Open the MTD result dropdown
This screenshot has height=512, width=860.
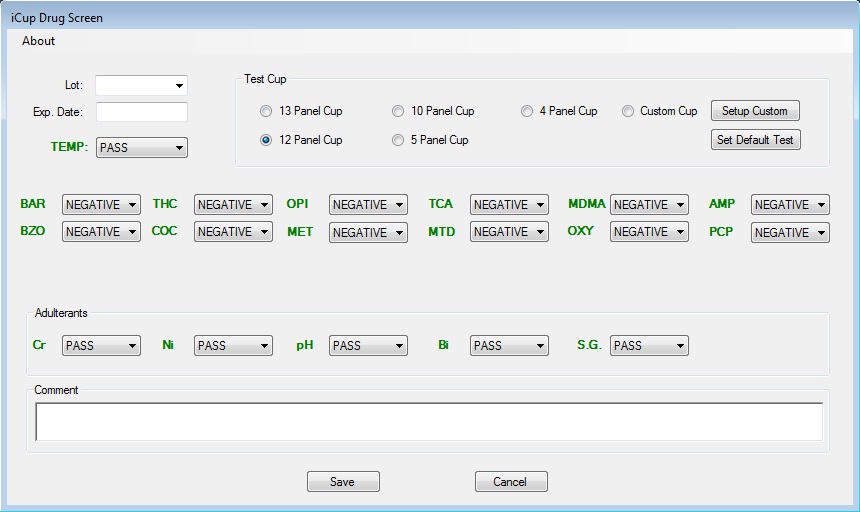(509, 232)
